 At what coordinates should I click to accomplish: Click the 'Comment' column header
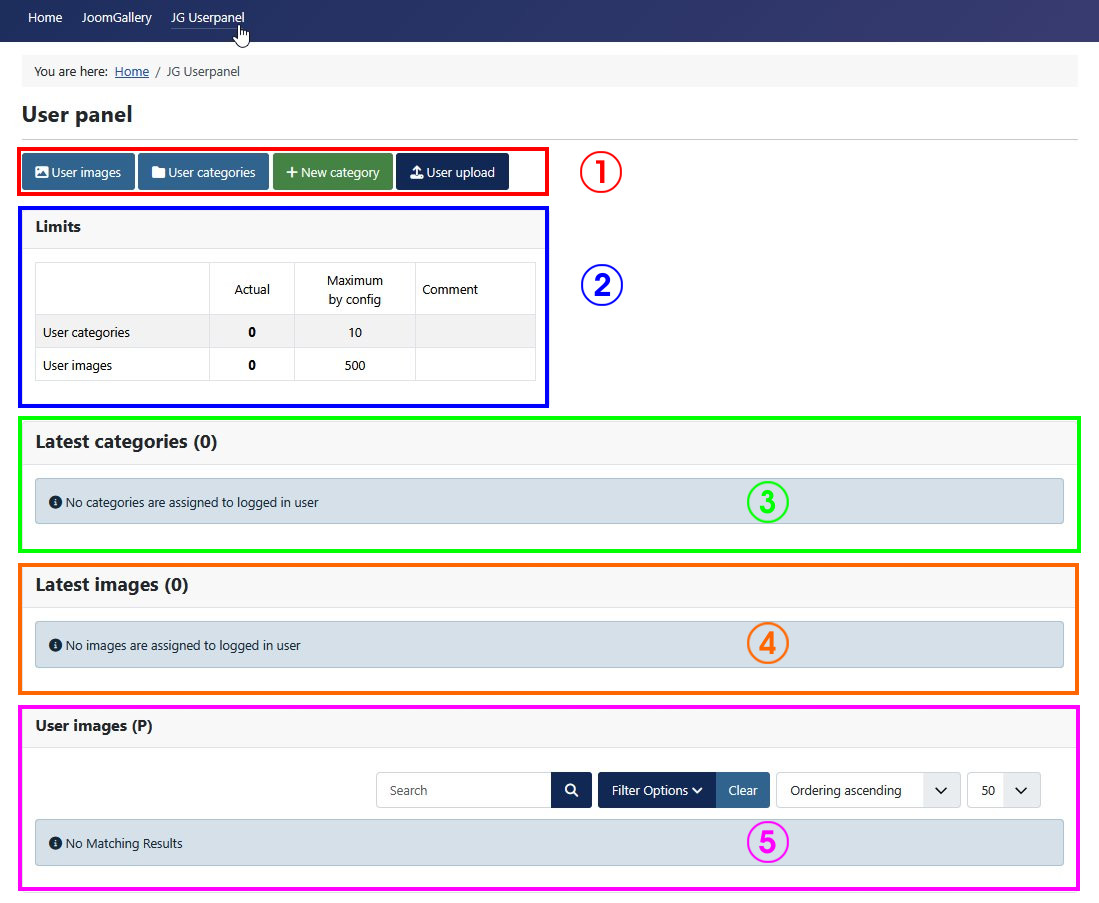coord(450,290)
